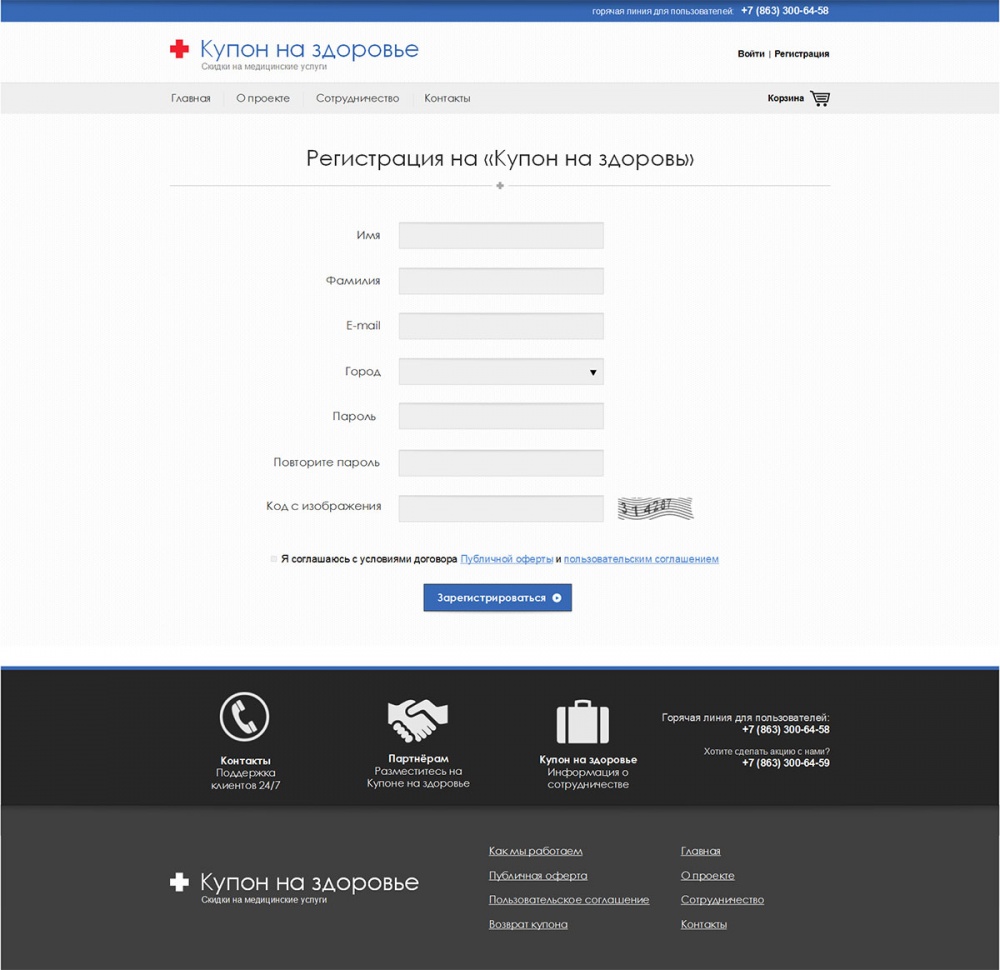Open пользовательским соглашением link
This screenshot has width=1000, height=970.
point(641,559)
